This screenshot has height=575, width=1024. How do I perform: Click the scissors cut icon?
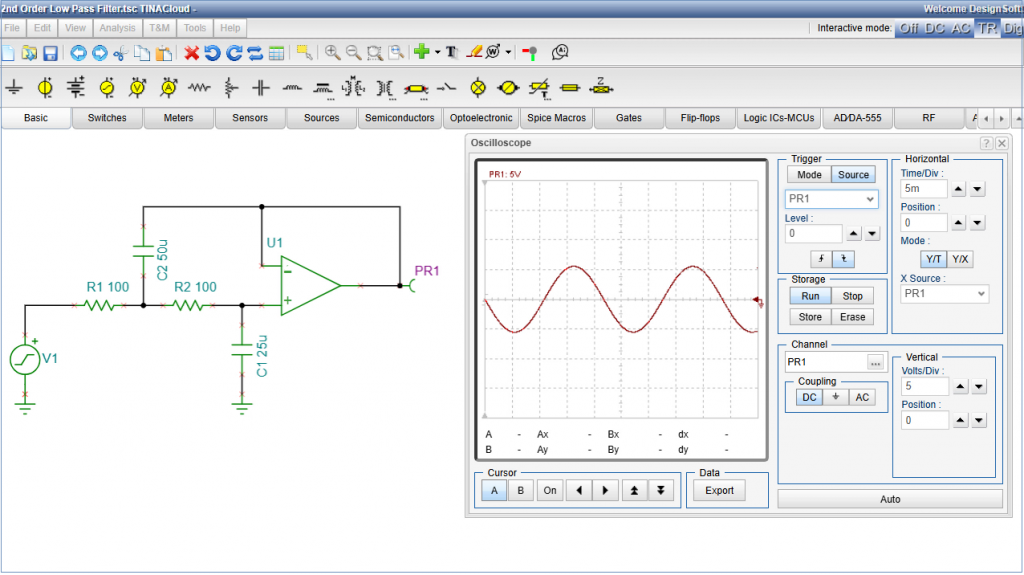tap(121, 53)
